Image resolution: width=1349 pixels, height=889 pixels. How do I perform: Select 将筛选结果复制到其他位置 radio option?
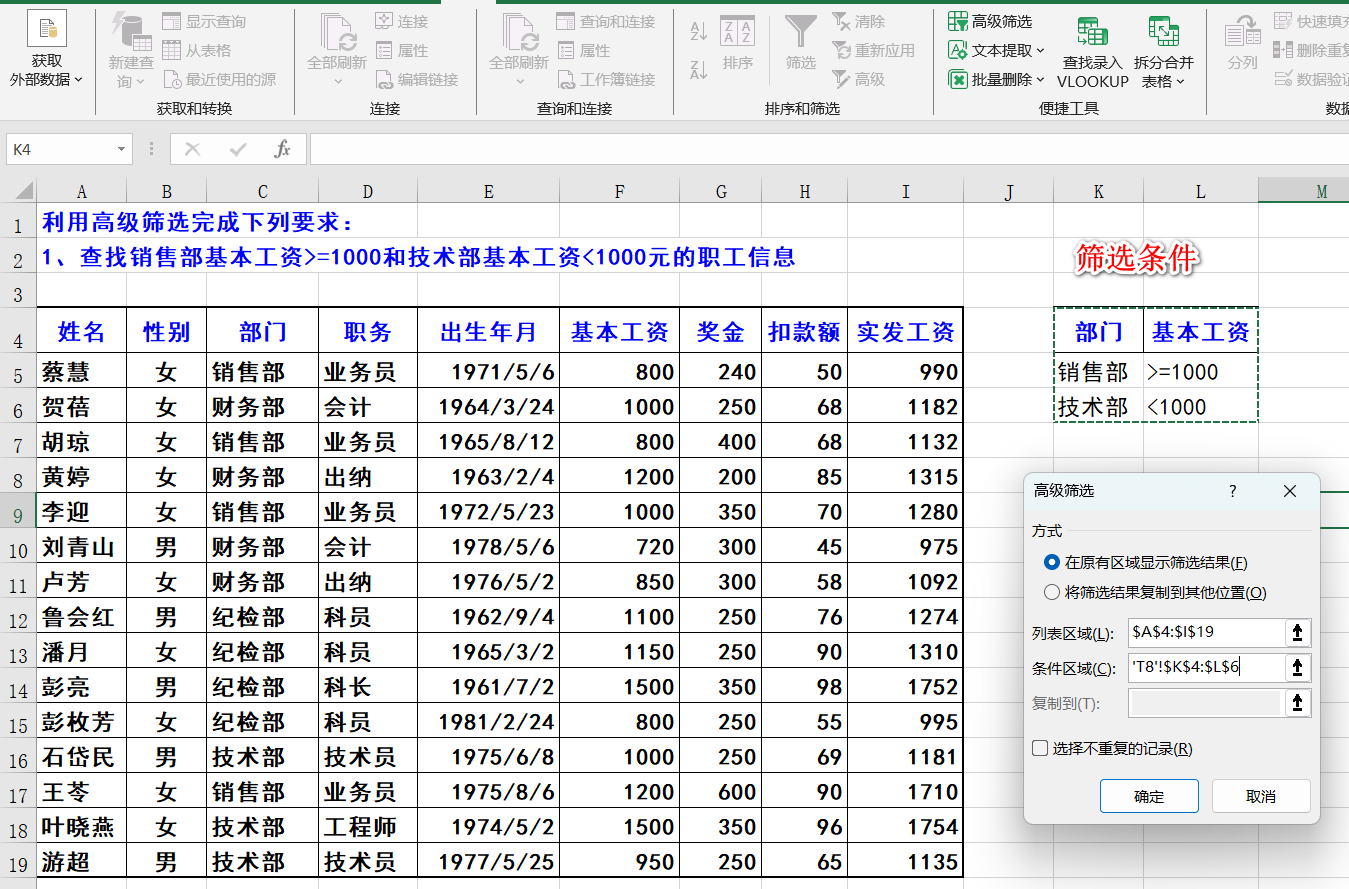pos(1052,592)
